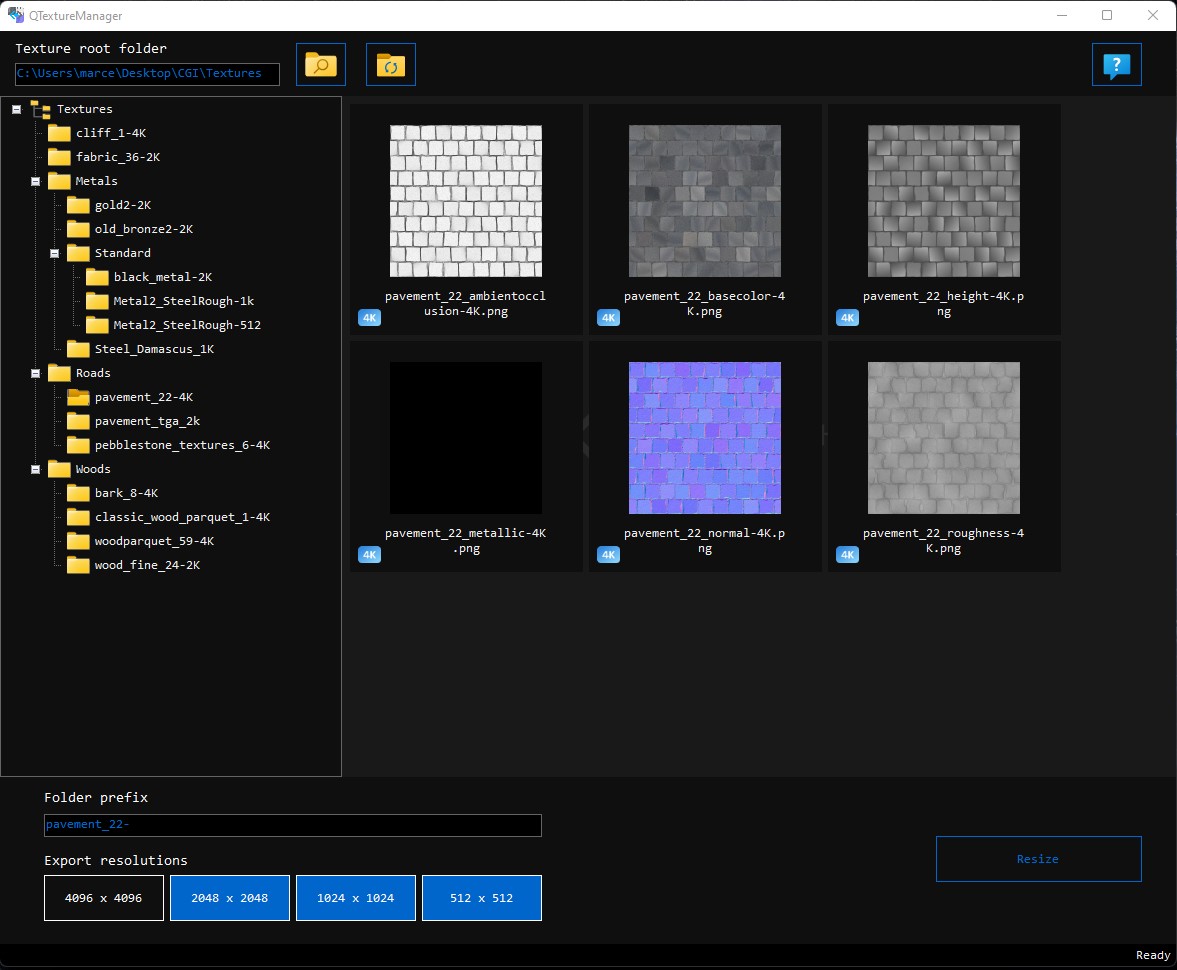The height and width of the screenshot is (970, 1177).
Task: Toggle the 2048 x 2048 export resolution
Action: coord(230,898)
